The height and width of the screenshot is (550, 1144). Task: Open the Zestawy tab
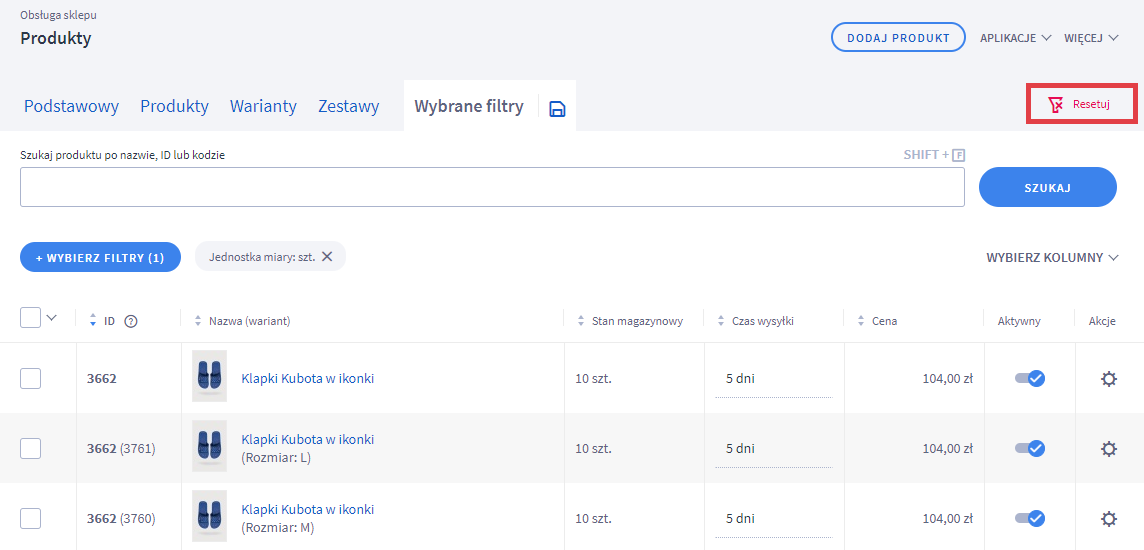pyautogui.click(x=348, y=106)
